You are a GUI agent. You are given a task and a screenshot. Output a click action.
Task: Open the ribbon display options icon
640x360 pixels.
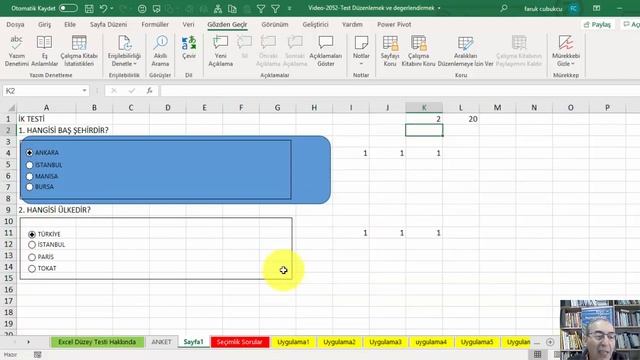(596, 8)
